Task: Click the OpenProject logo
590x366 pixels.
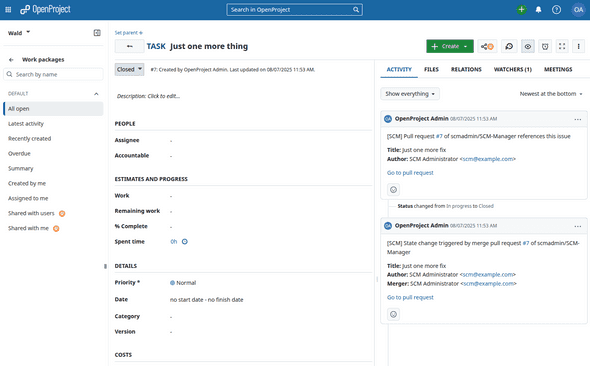Action: click(45, 9)
